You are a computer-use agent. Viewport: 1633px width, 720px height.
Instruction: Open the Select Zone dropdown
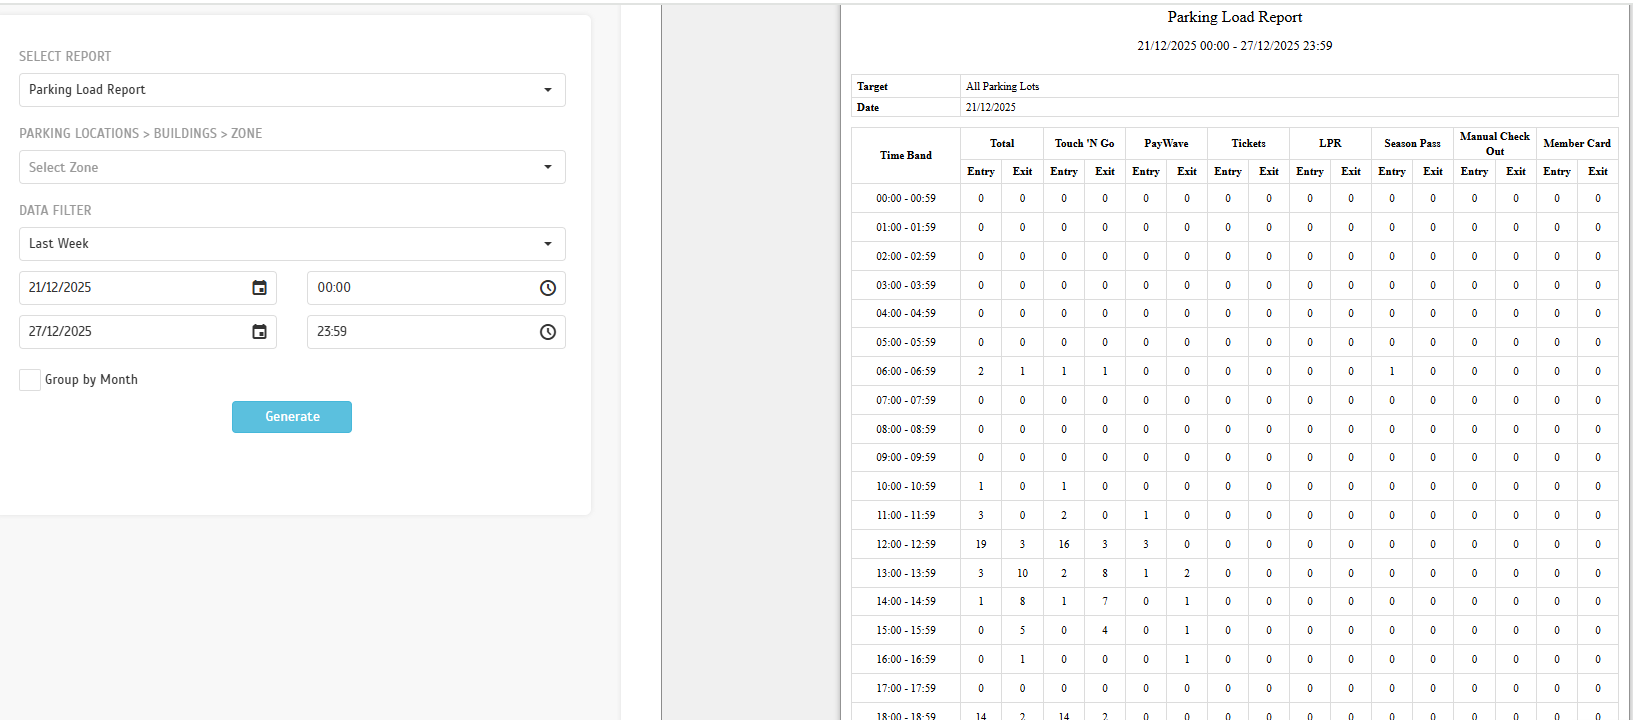(x=292, y=167)
